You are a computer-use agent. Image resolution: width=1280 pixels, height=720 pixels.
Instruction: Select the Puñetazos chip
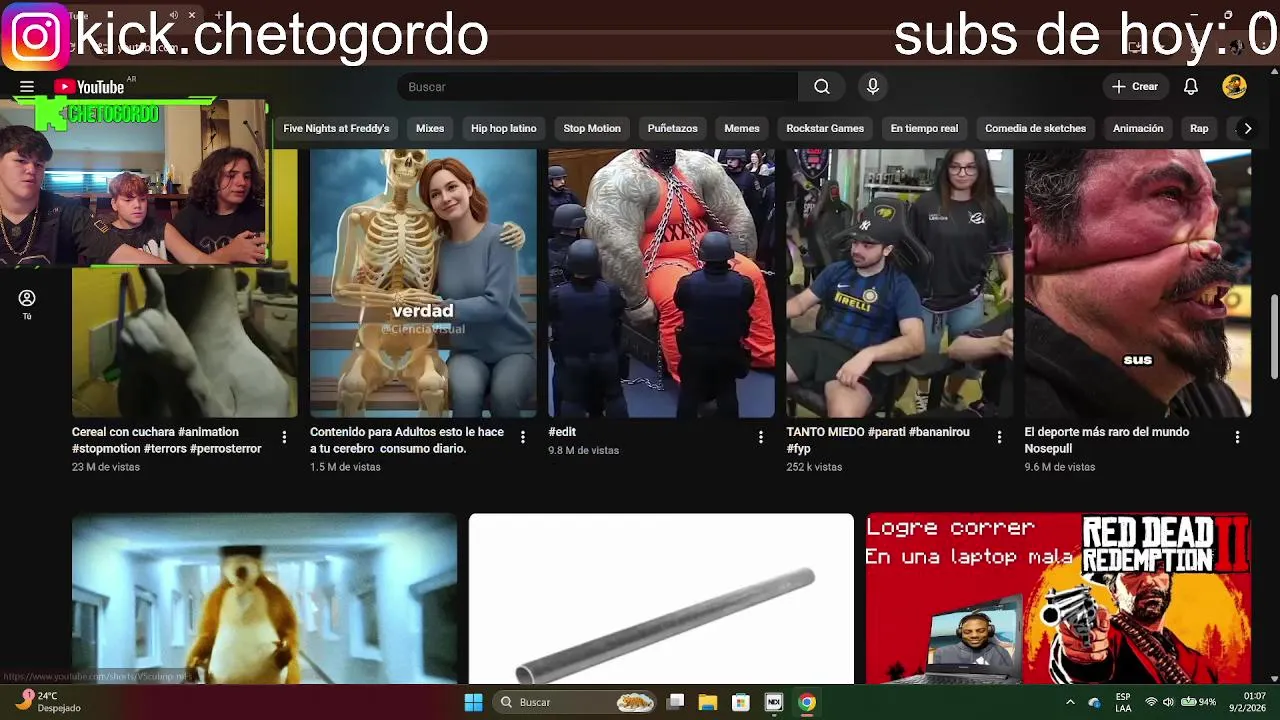point(672,128)
